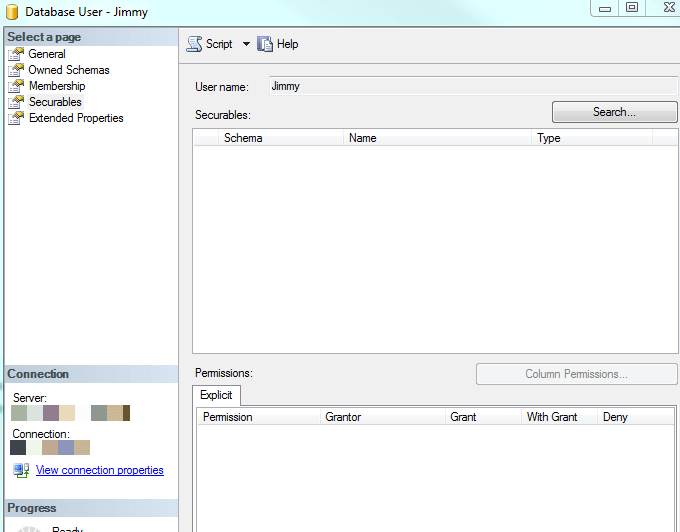Open Help from the toolbar

[288, 44]
